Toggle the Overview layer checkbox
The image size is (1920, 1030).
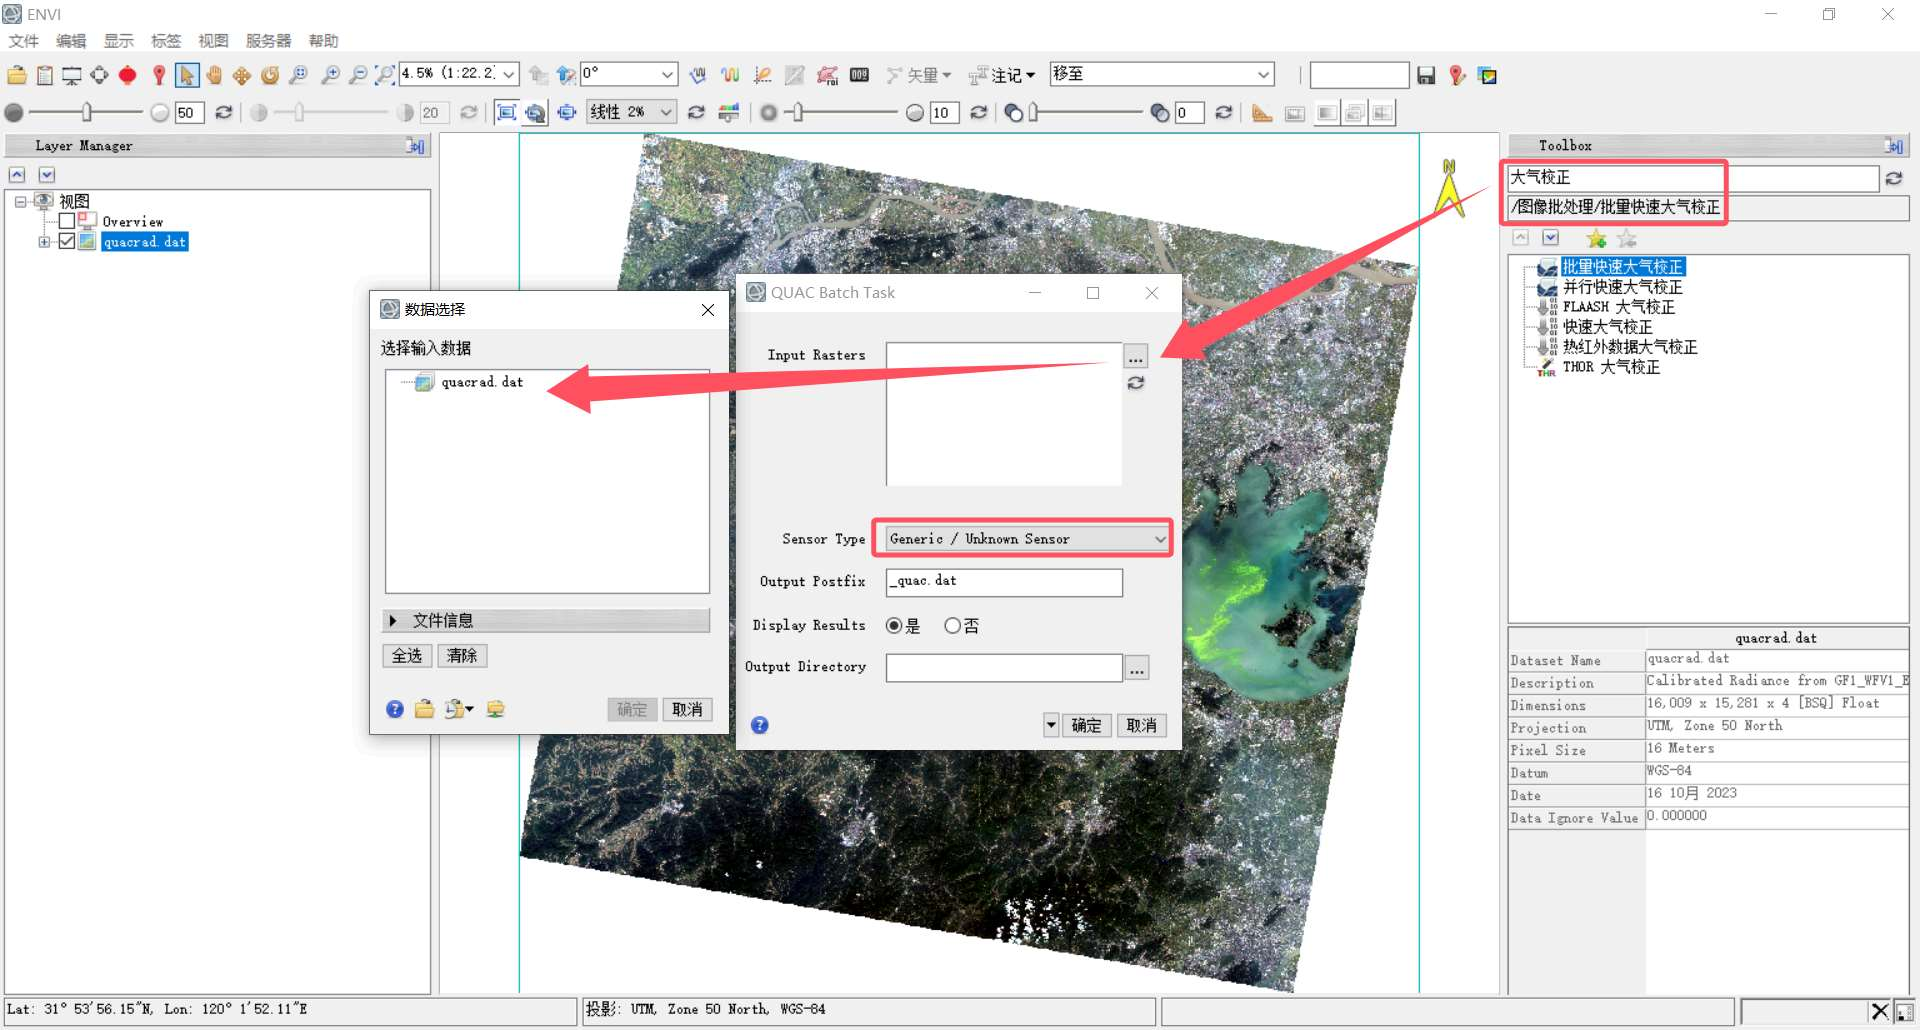[67, 221]
